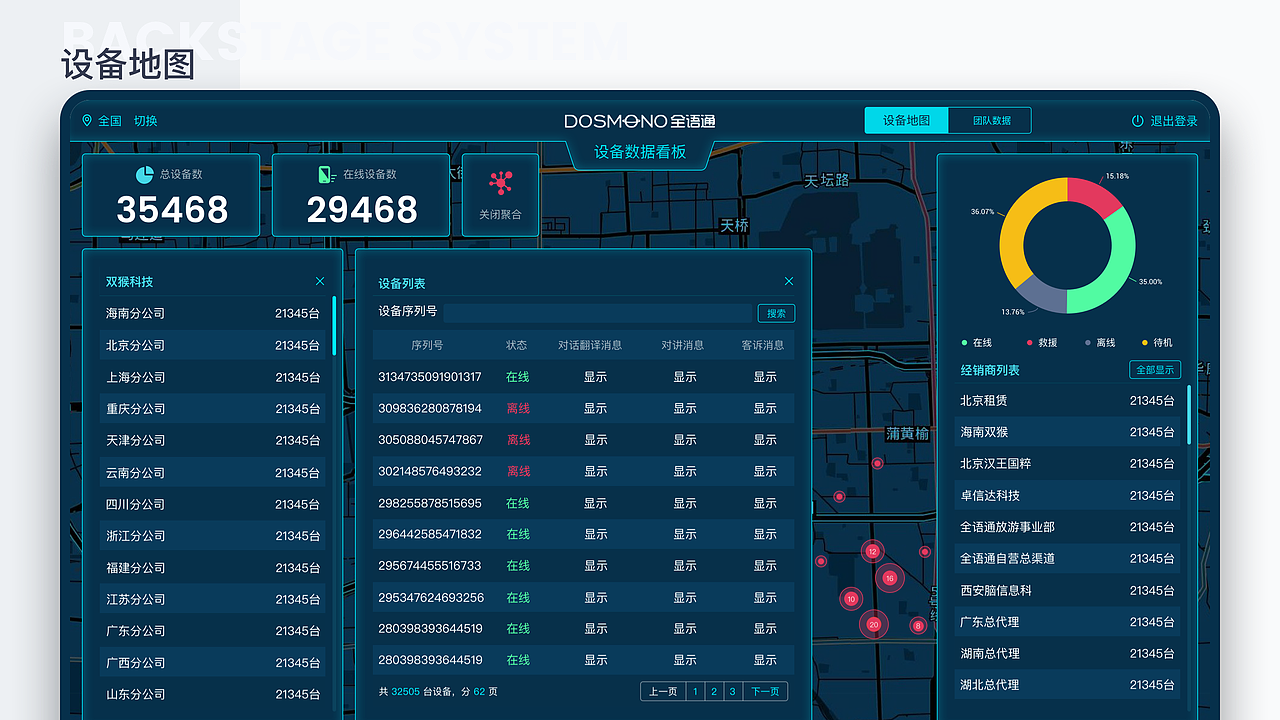The image size is (1280, 720).
Task: Open the map cluster marker labeled 20
Action: click(874, 624)
